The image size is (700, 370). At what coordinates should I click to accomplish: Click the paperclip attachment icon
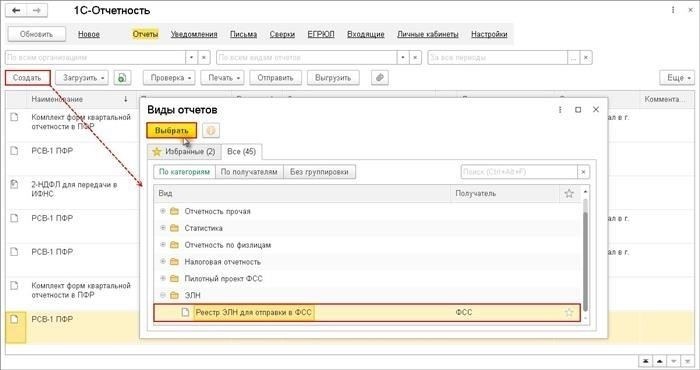point(379,78)
